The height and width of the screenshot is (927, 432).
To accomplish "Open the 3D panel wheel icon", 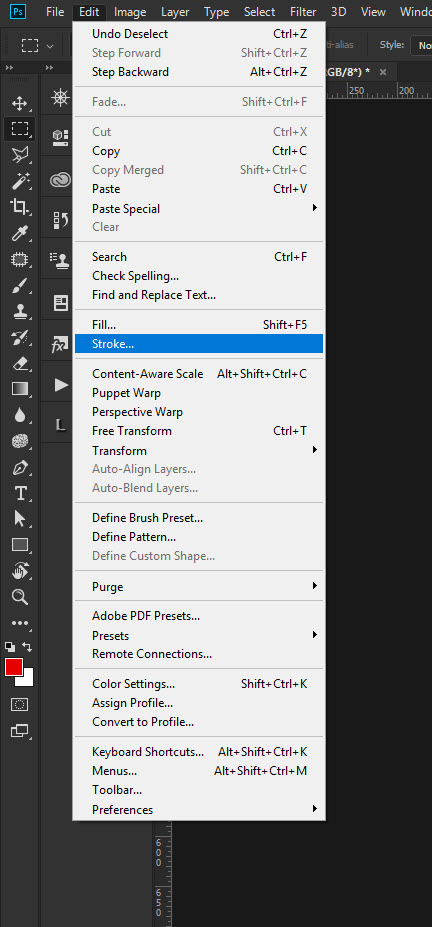I will tap(60, 98).
